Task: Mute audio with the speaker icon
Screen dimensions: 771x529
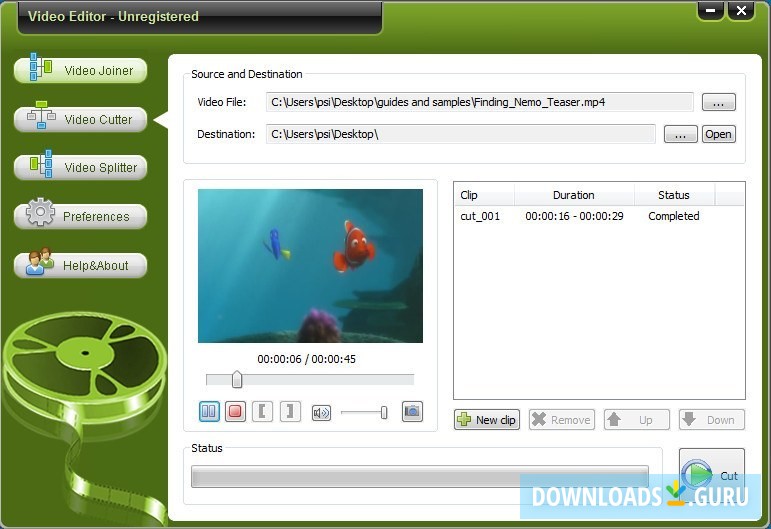Action: click(x=321, y=412)
